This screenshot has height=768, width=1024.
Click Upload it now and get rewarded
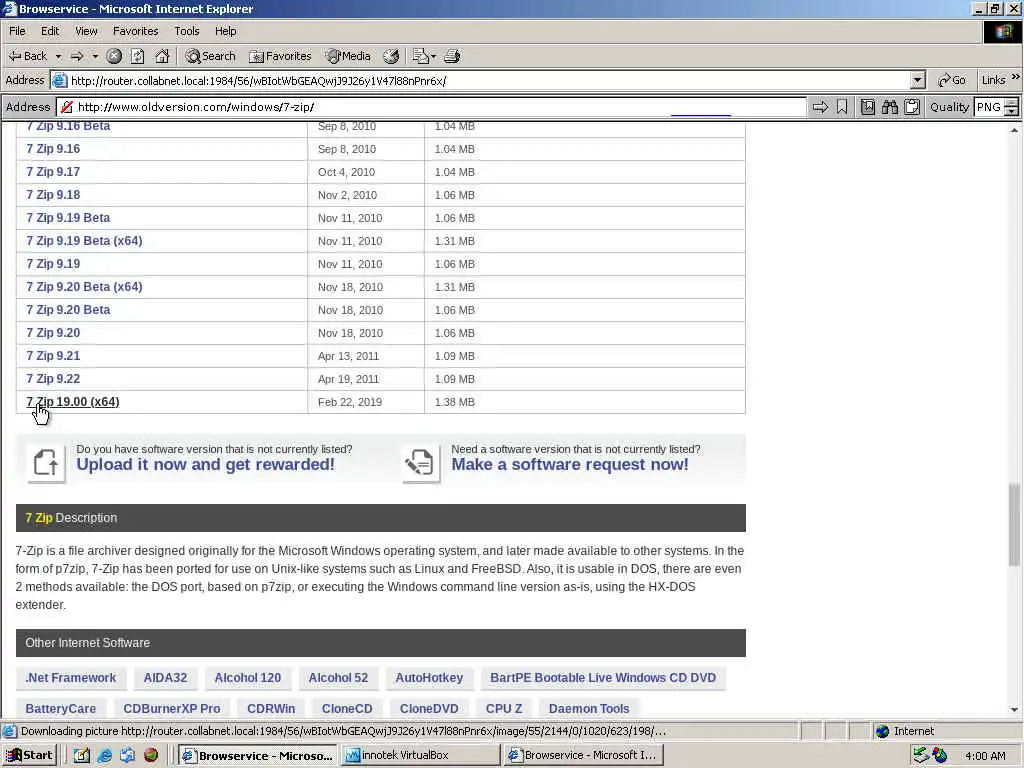205,464
